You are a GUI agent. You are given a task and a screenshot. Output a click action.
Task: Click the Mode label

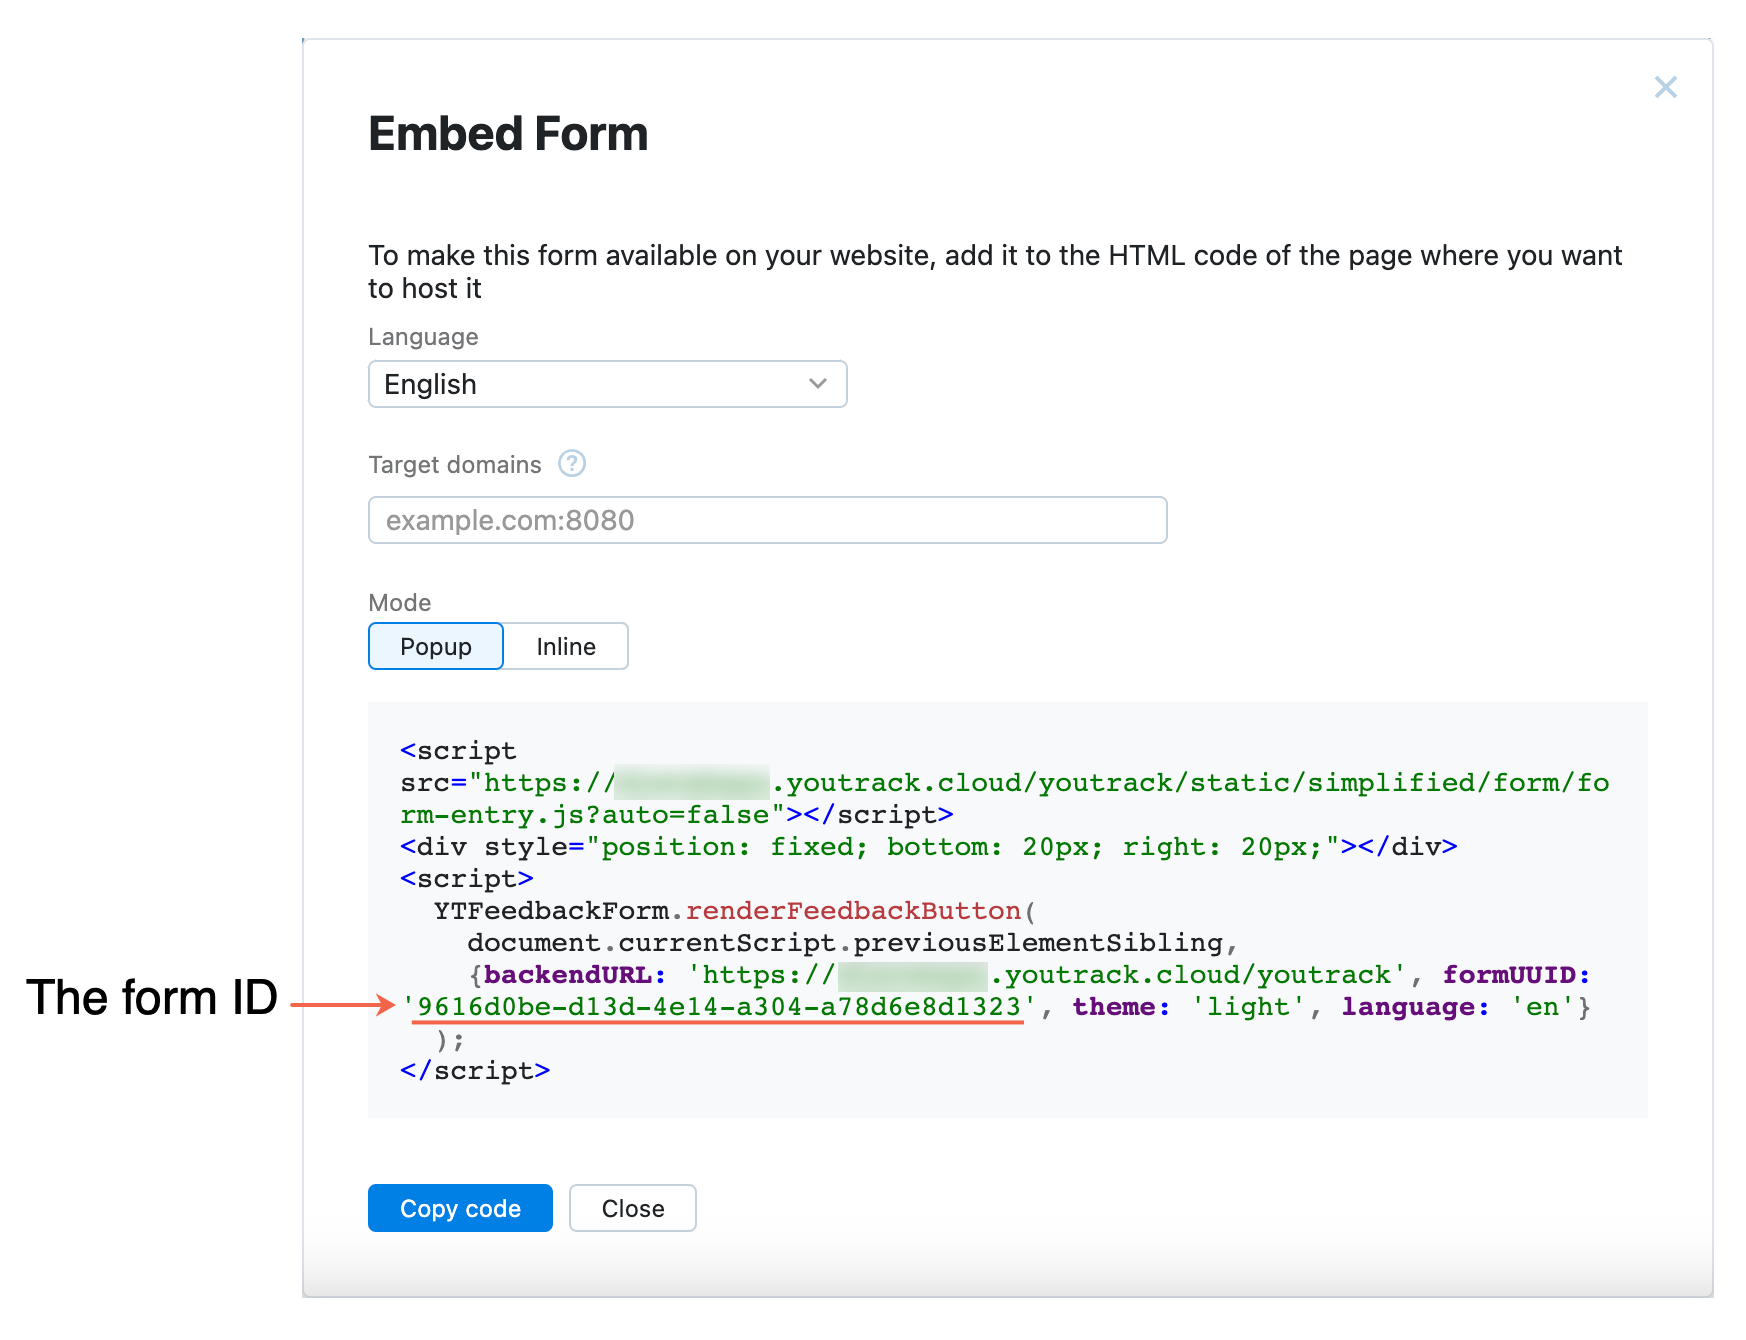[400, 603]
